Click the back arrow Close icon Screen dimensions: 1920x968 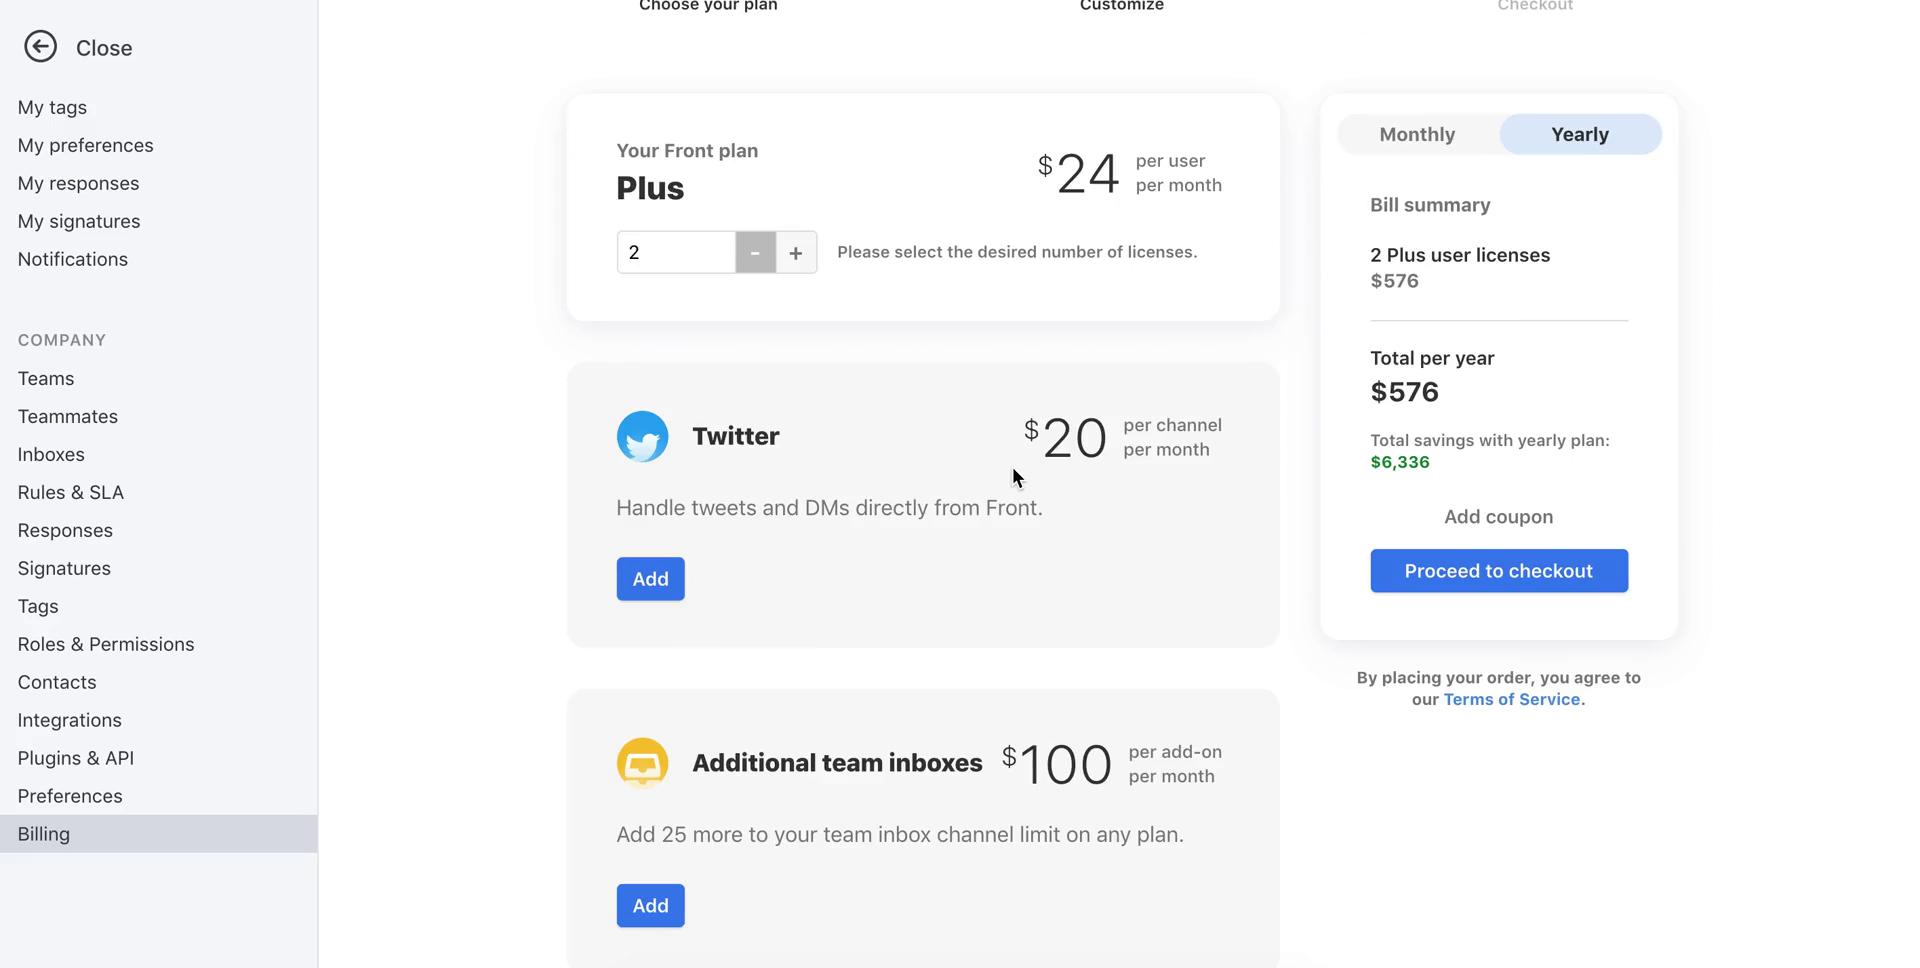40,47
